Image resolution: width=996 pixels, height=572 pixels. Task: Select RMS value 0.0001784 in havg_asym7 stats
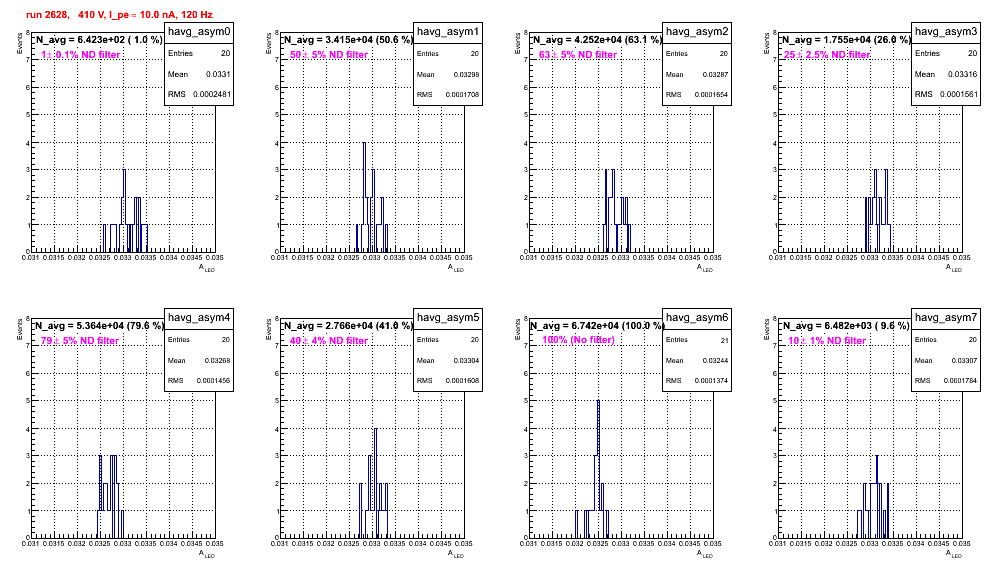pos(960,381)
